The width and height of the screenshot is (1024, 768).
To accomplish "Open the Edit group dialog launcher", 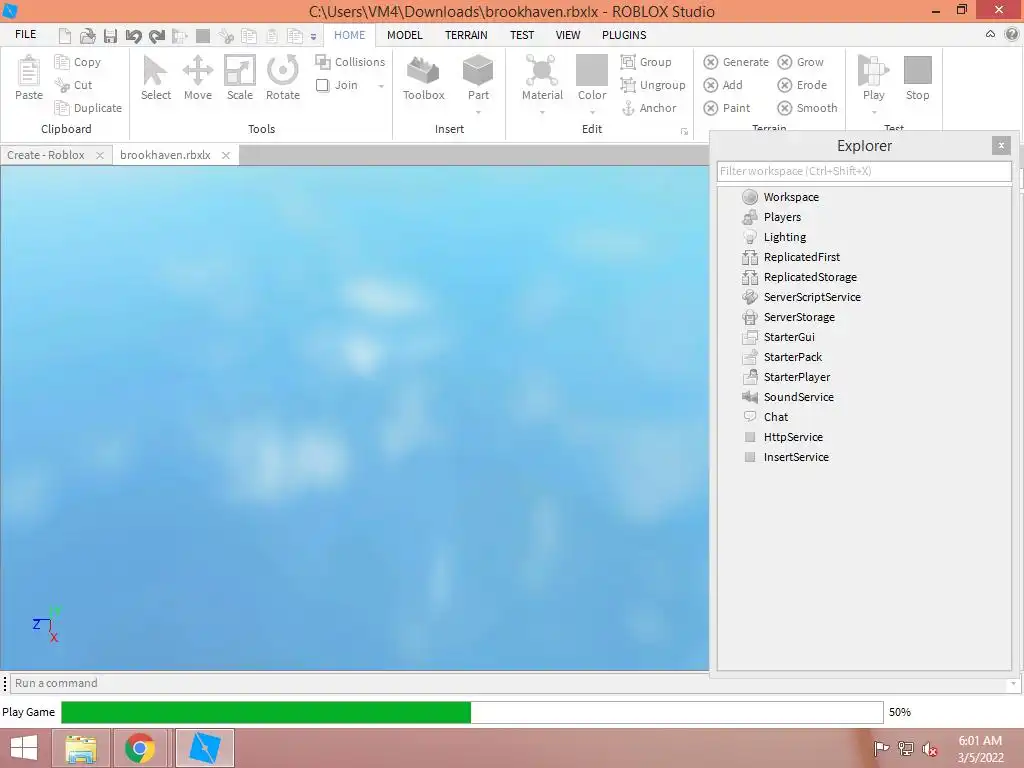I will pos(684,131).
